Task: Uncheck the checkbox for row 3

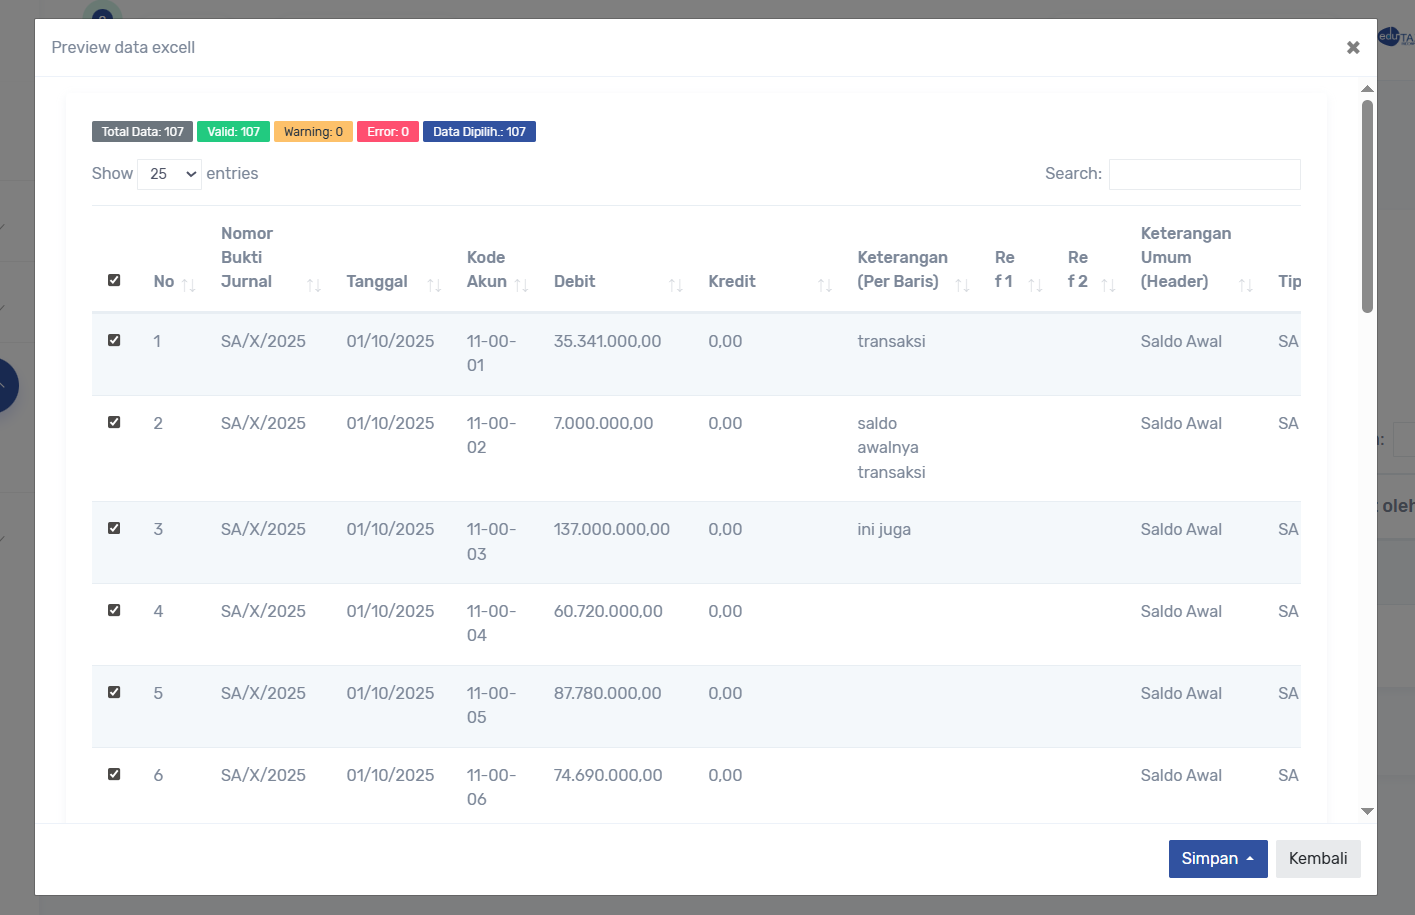Action: point(114,528)
